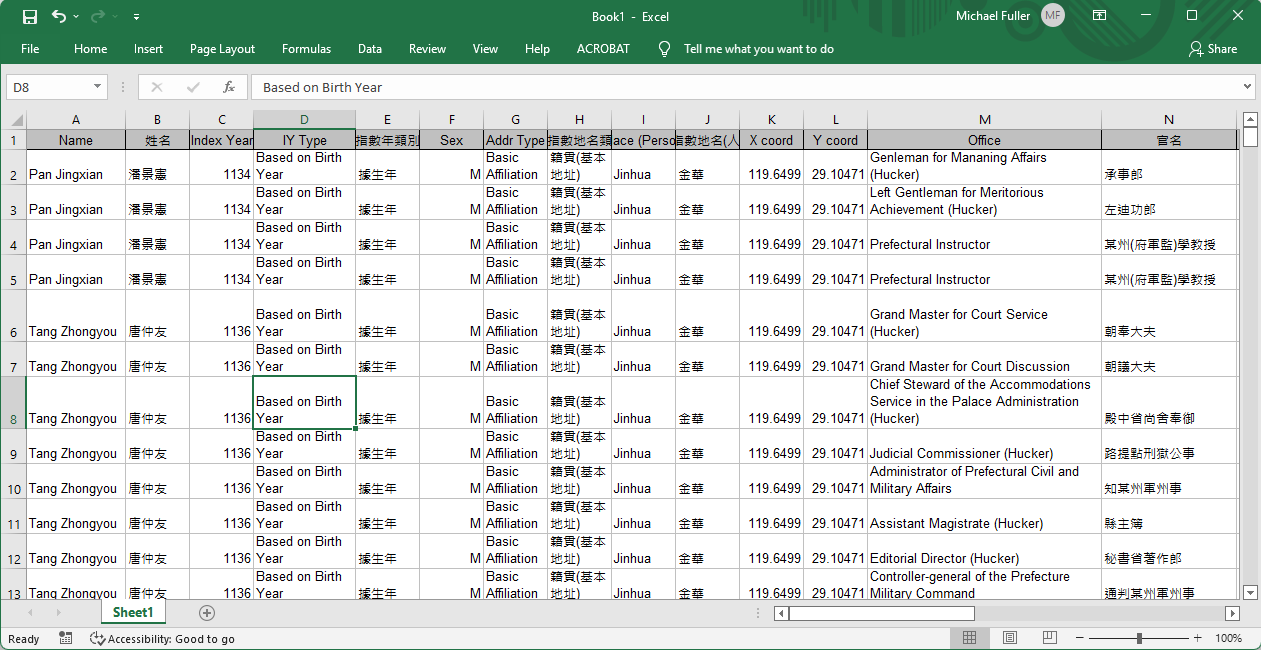Click the Undo arrow icon
Image resolution: width=1262 pixels, height=650 pixels.
tap(59, 16)
